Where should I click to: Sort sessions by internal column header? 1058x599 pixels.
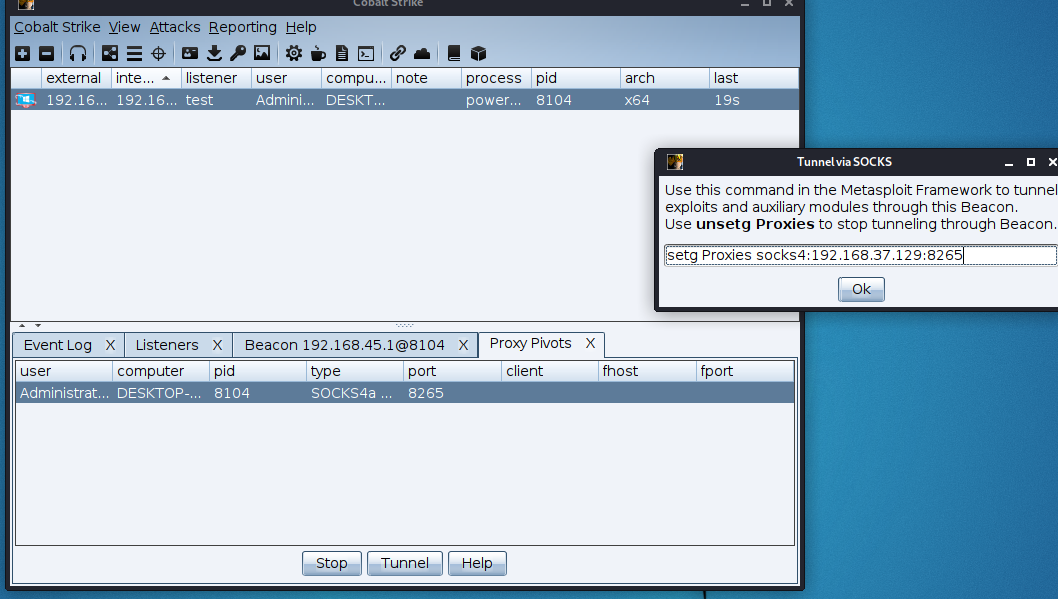[146, 78]
